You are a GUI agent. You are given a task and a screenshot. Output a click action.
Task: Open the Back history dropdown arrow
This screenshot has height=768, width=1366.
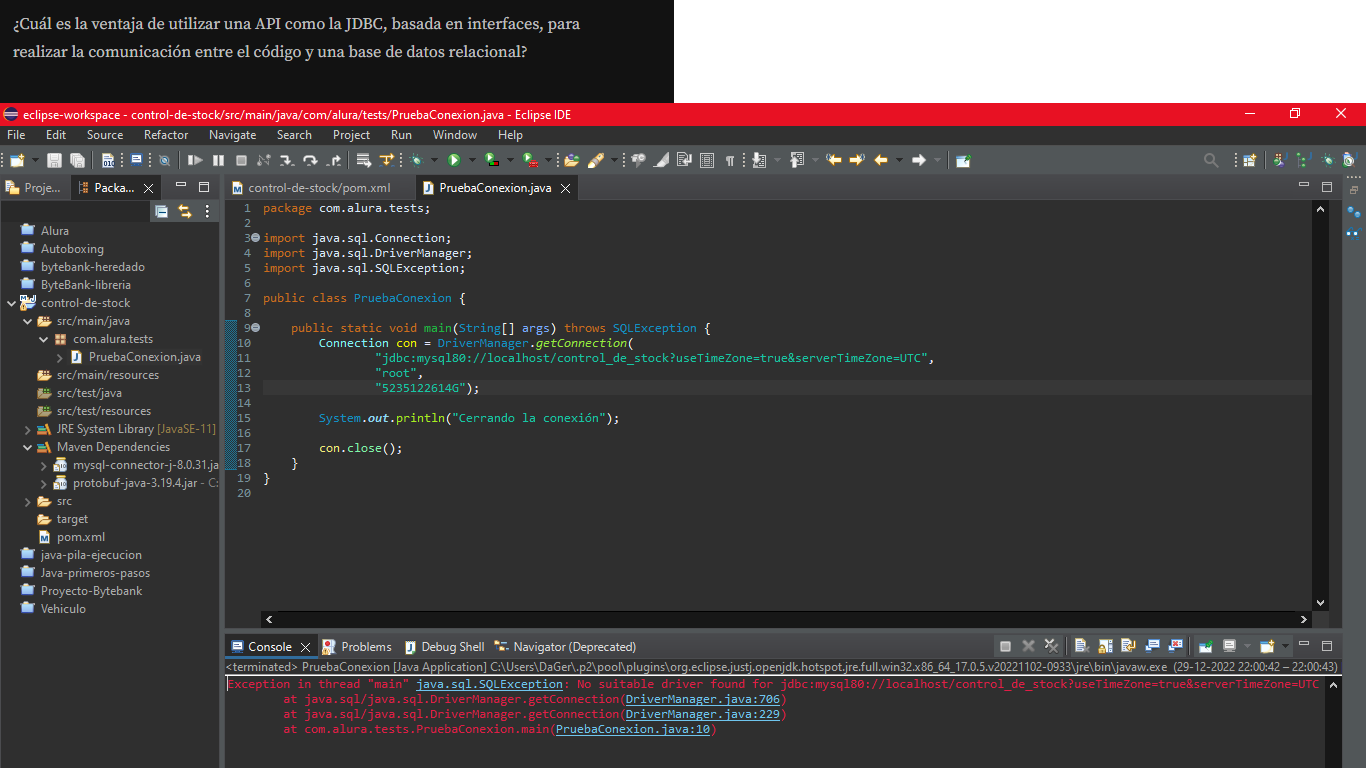(x=899, y=160)
